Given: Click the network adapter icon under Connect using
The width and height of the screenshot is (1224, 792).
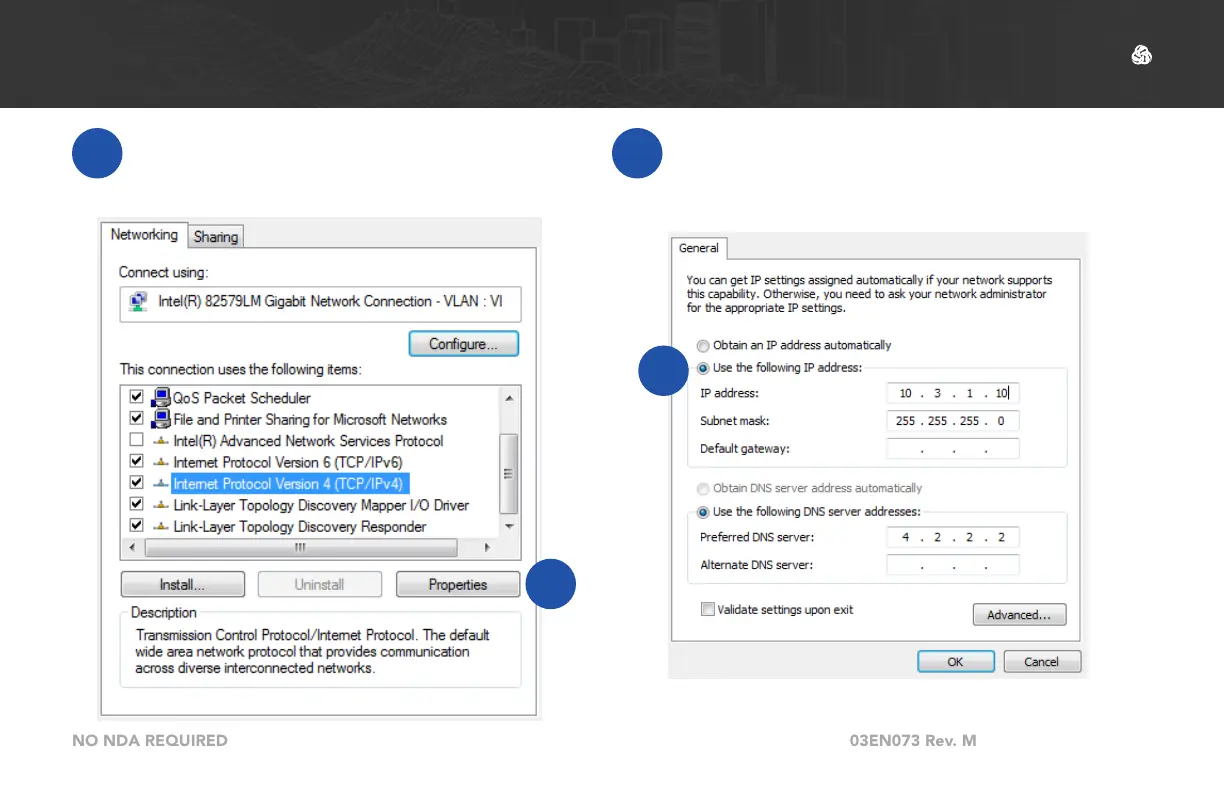Looking at the screenshot, I should coord(139,301).
